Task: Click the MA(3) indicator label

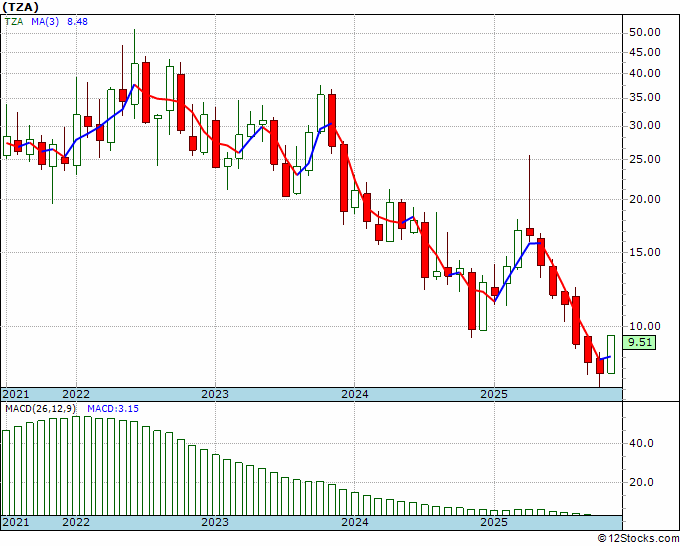Action: 45,21
